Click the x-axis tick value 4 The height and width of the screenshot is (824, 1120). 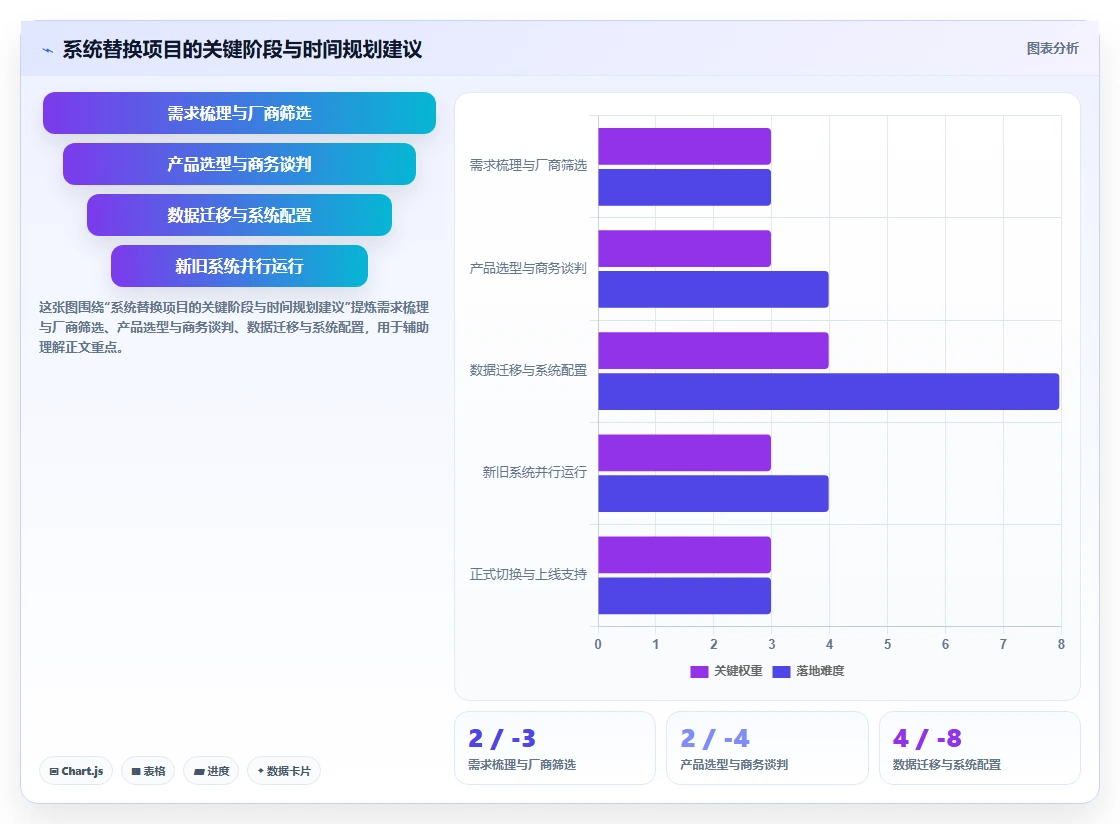829,644
